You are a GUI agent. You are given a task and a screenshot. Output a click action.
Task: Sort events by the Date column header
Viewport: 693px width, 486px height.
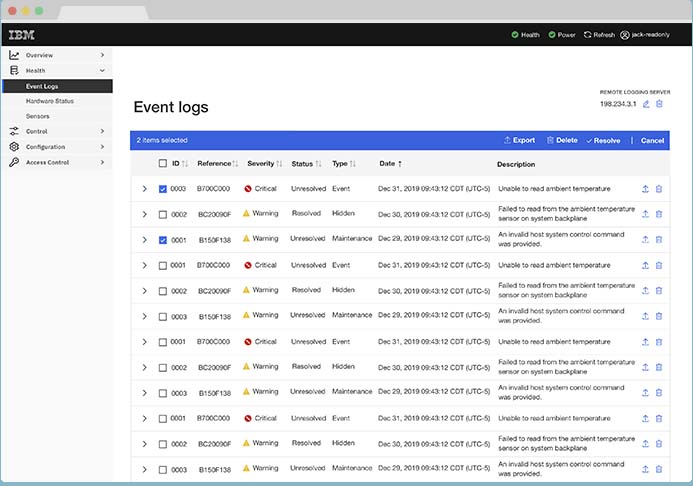390,163
